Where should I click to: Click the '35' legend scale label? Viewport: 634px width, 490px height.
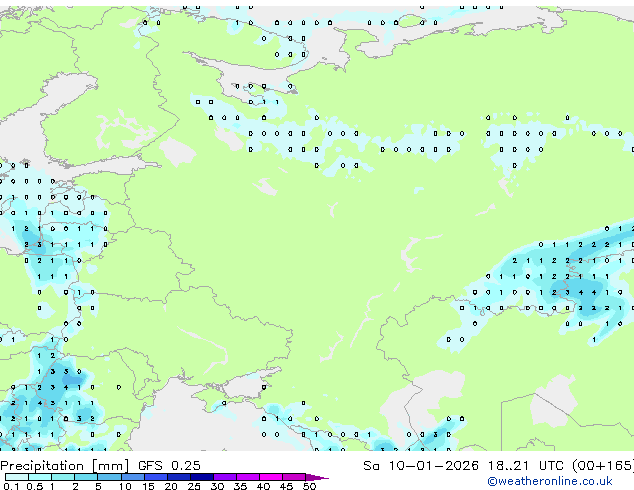pos(240,486)
